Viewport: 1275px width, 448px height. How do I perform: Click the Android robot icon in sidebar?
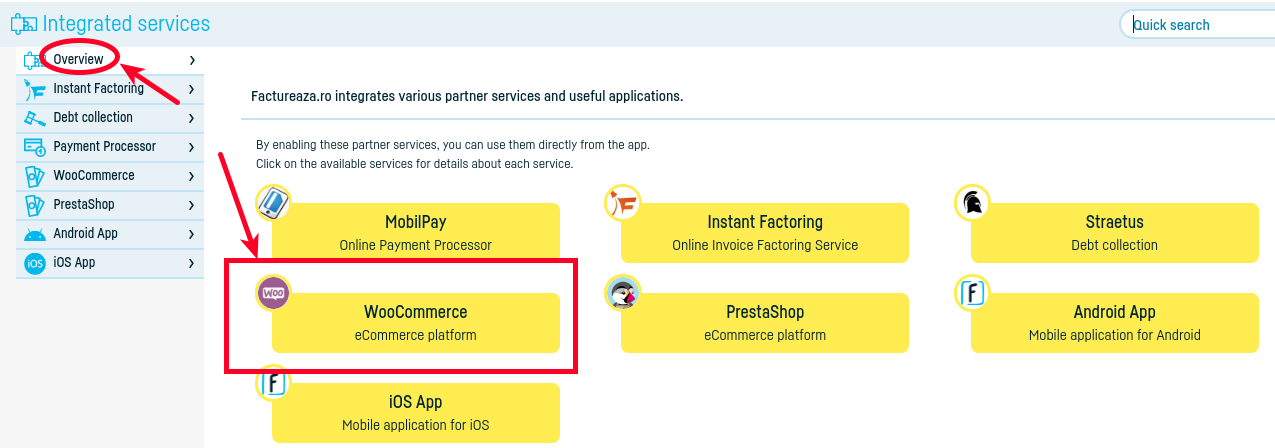35,234
